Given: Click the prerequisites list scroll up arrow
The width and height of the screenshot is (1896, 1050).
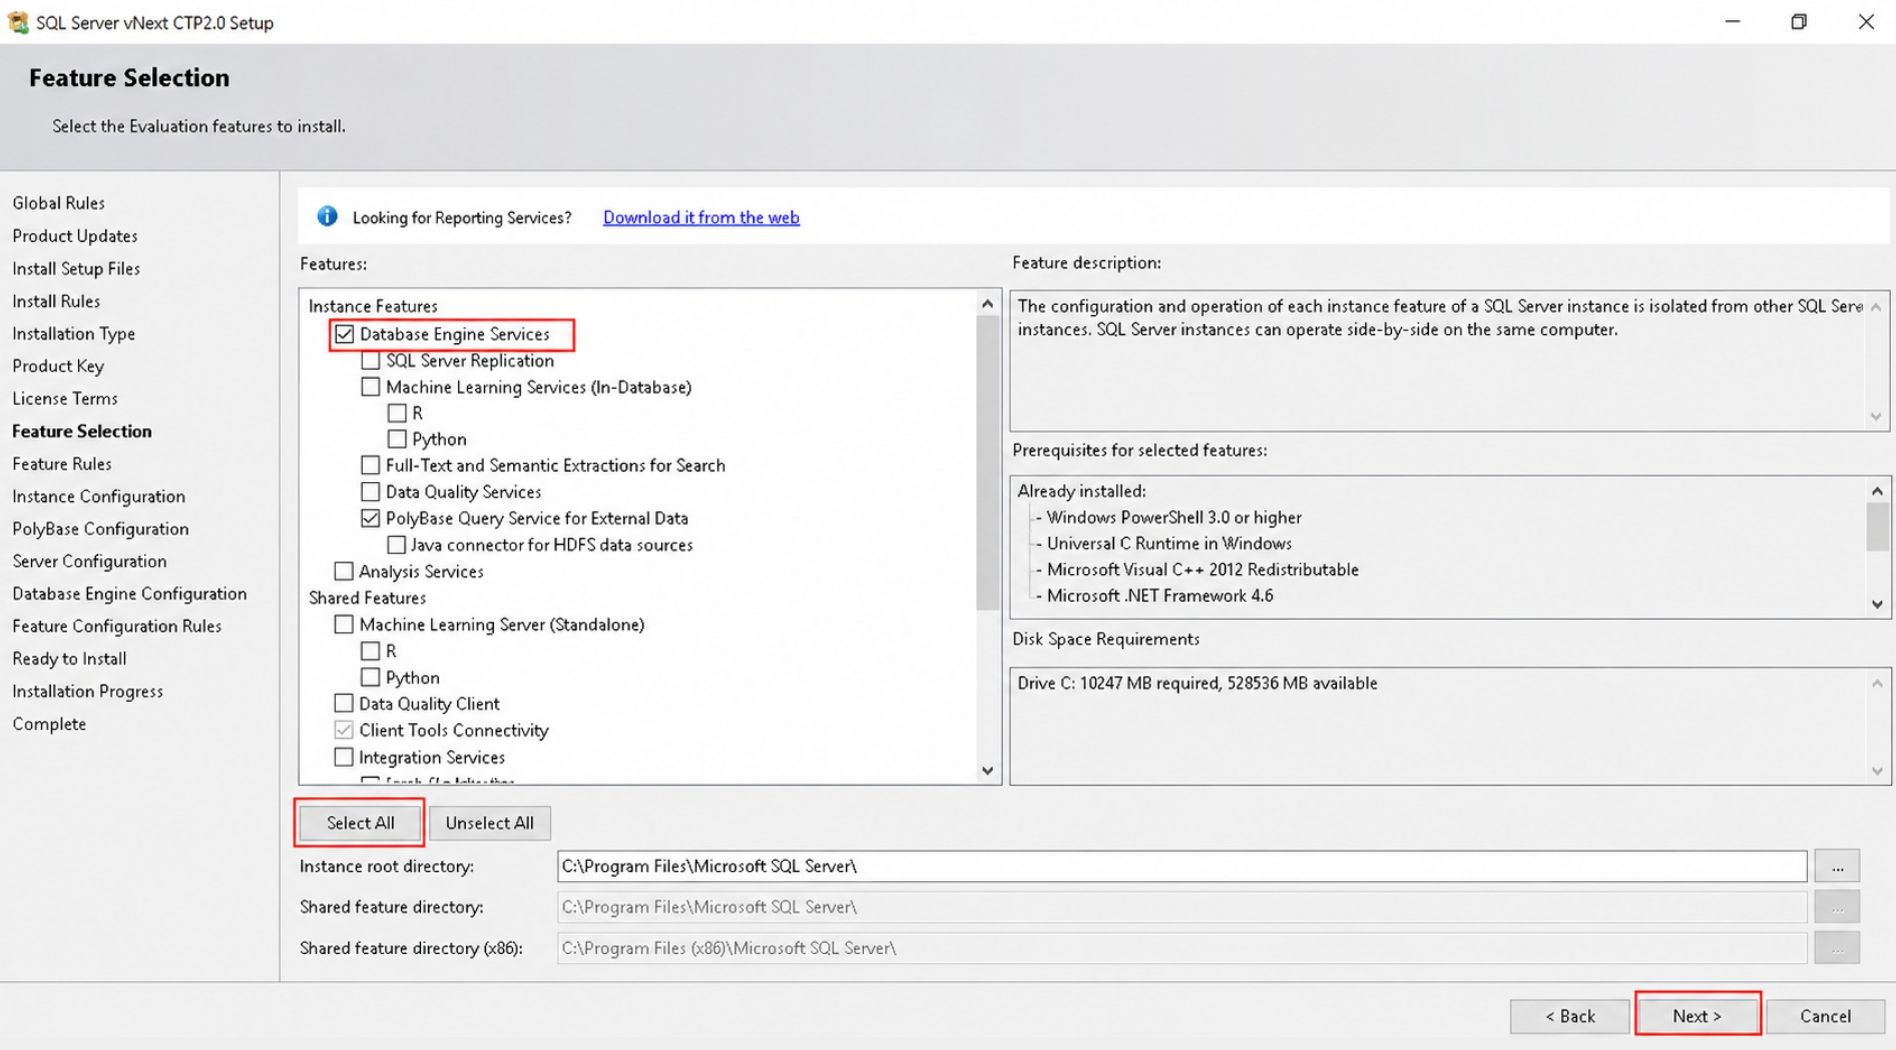Looking at the screenshot, I should click(1877, 490).
